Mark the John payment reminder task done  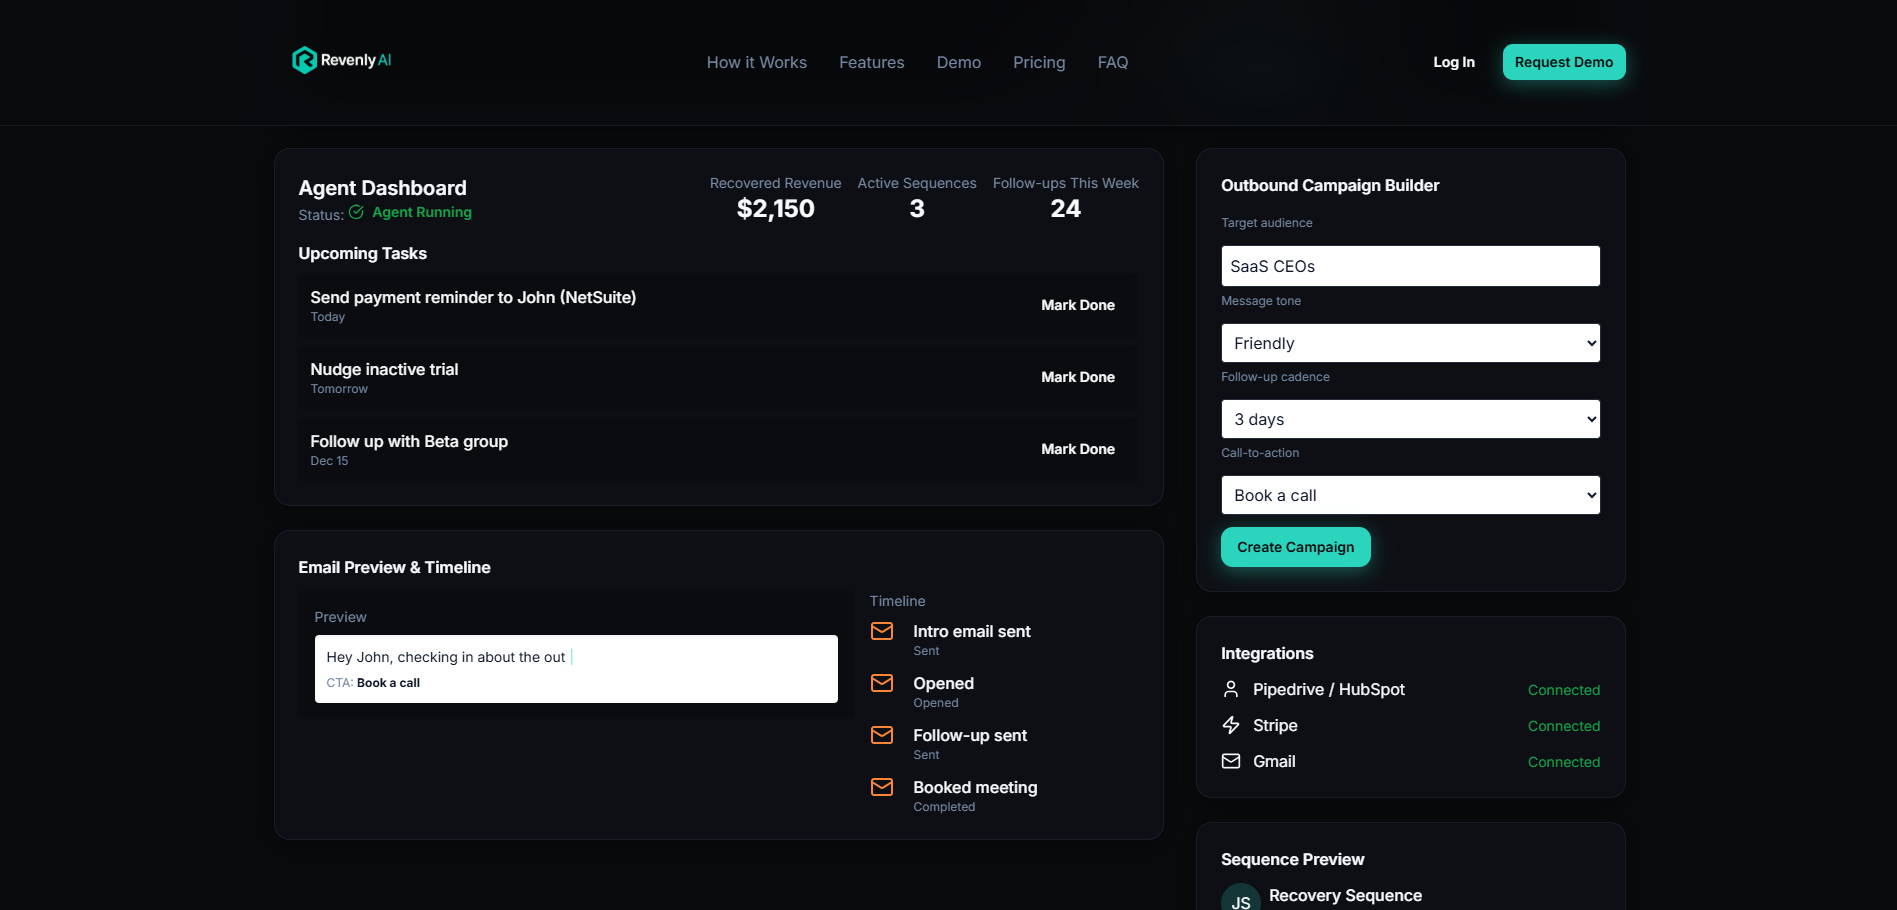click(1078, 305)
